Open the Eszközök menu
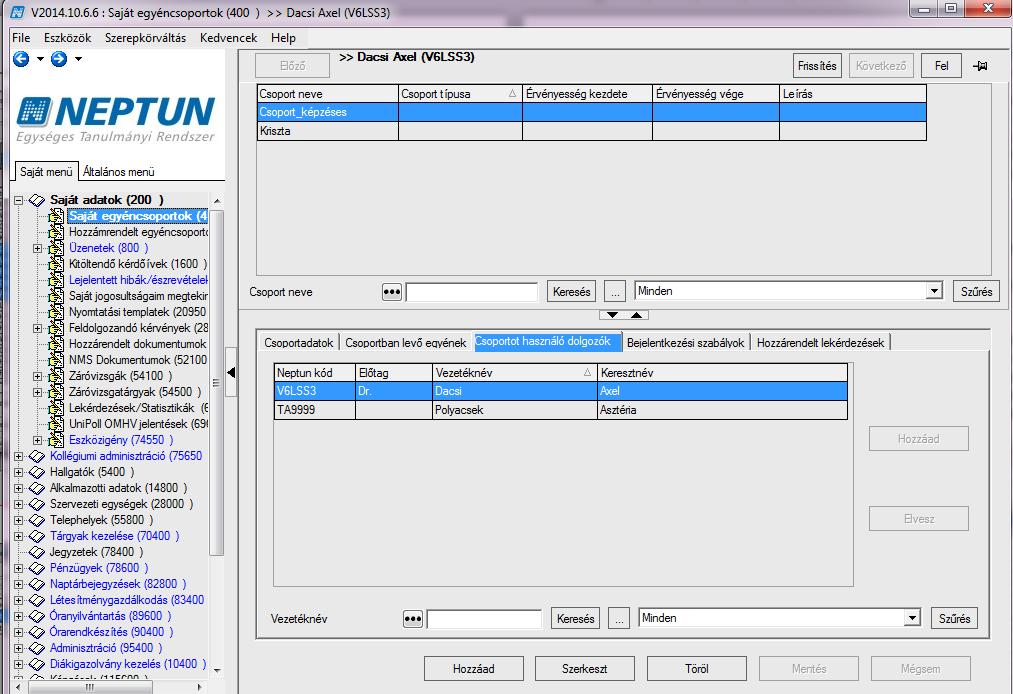The image size is (1013, 694). (68, 38)
